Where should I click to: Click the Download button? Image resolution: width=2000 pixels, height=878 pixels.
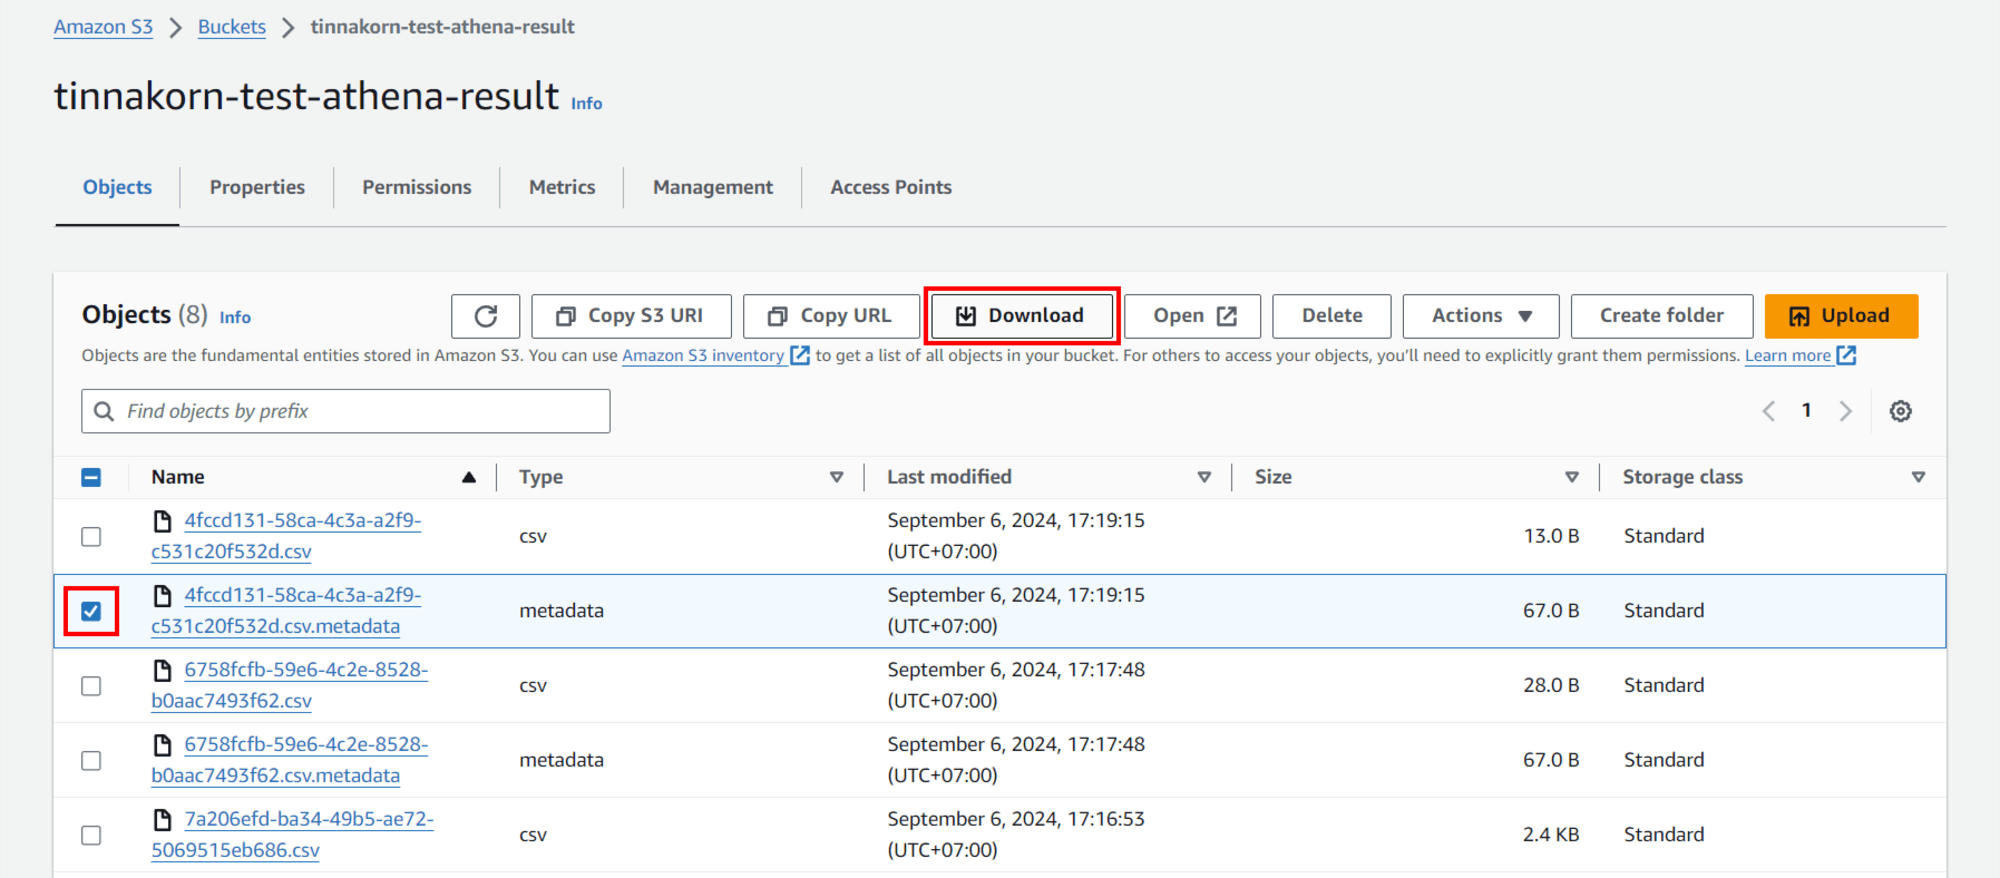1021,316
